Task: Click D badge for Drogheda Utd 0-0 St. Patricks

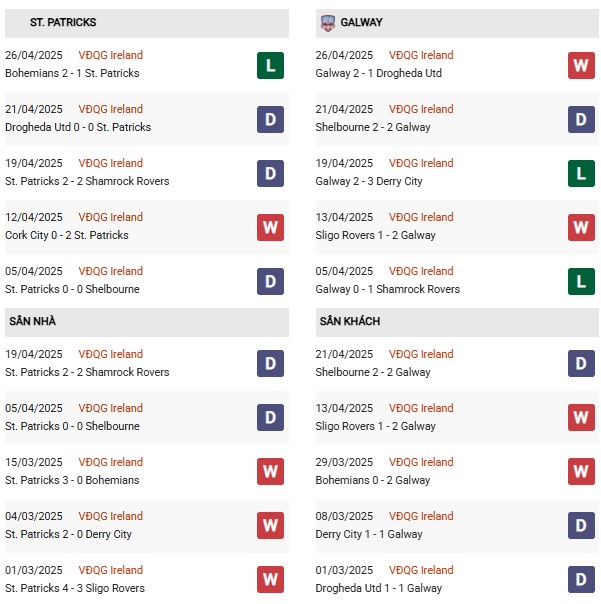Action: pyautogui.click(x=270, y=119)
